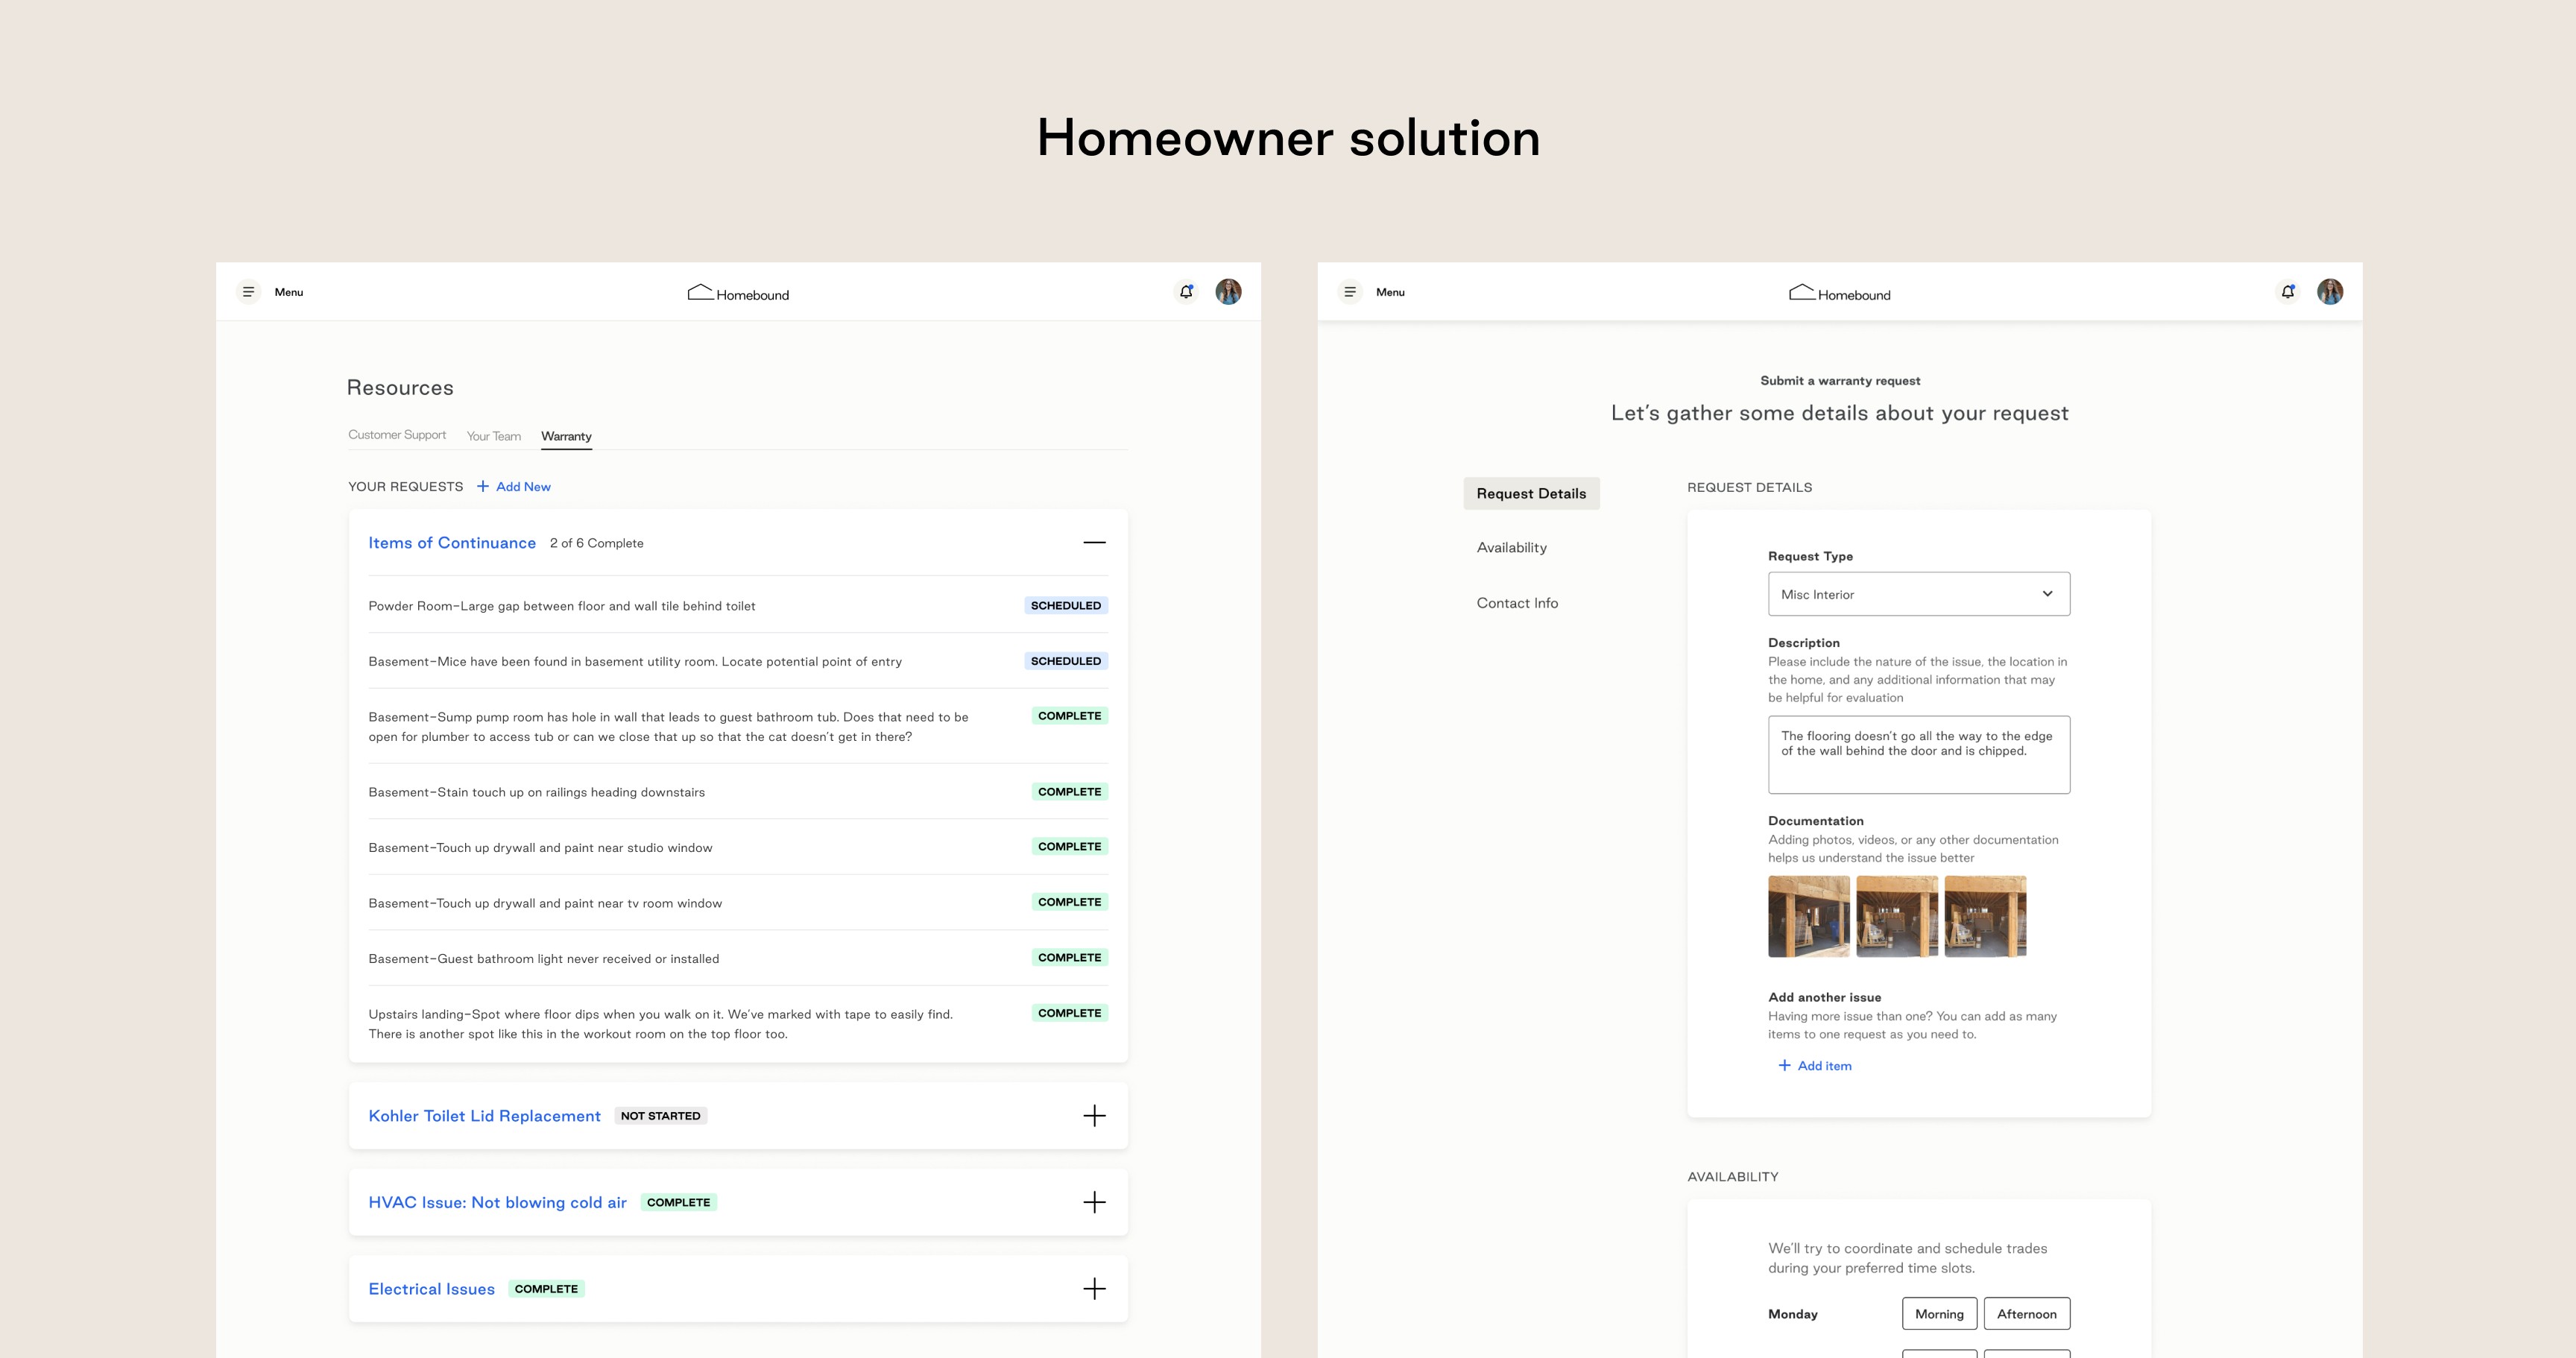Open notification bell in right panel header
This screenshot has width=2576, height=1358.
point(2288,292)
